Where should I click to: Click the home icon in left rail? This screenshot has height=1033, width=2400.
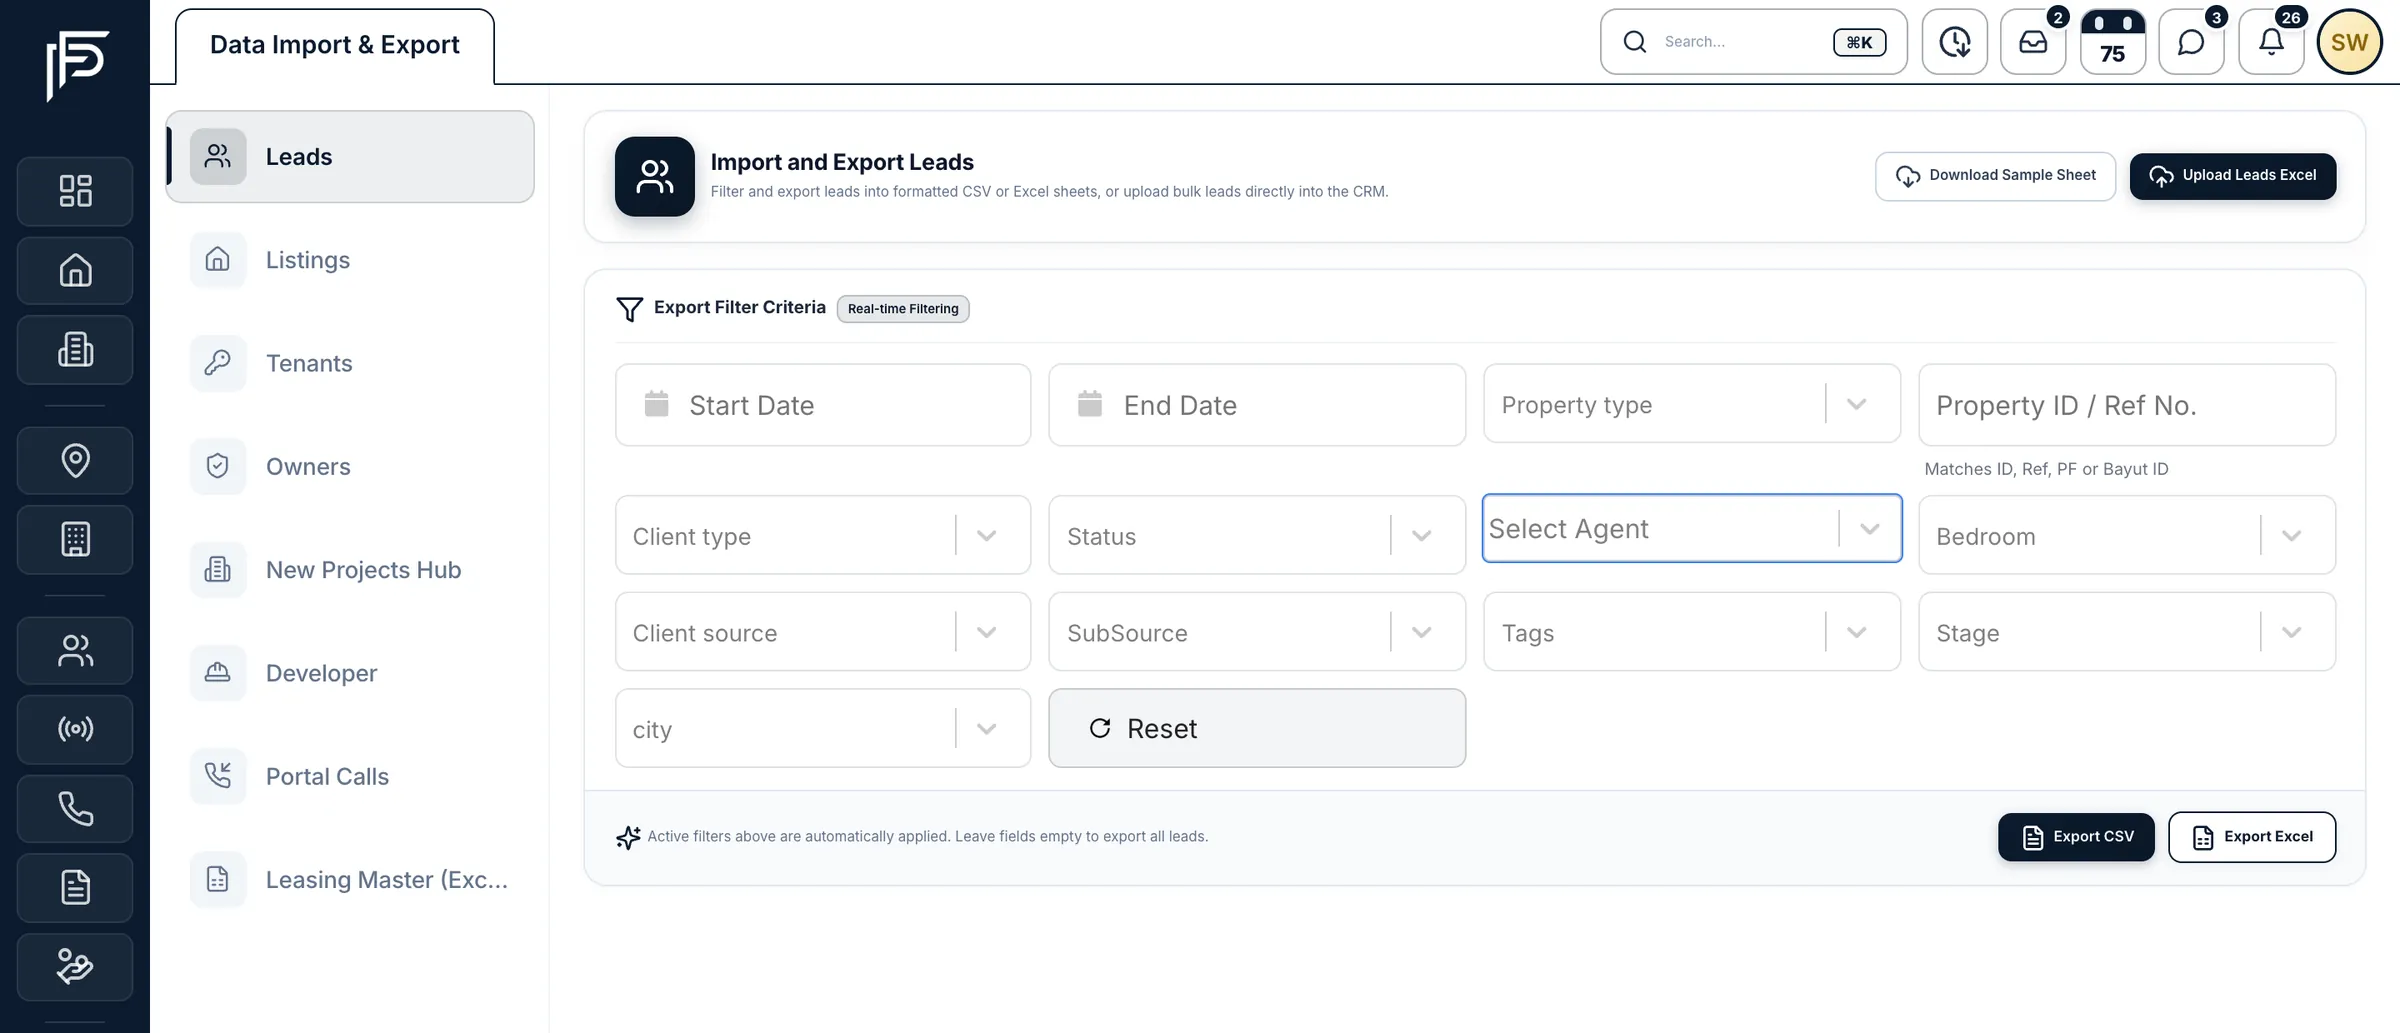point(75,270)
